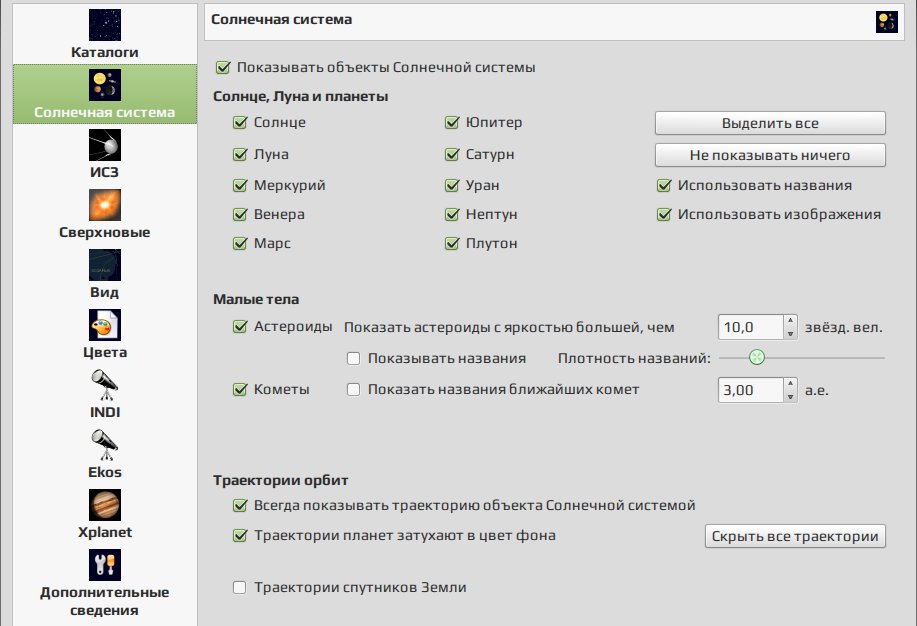The width and height of the screenshot is (917, 626).
Task: Open the Сверхновые supernova icon
Action: coord(105,205)
